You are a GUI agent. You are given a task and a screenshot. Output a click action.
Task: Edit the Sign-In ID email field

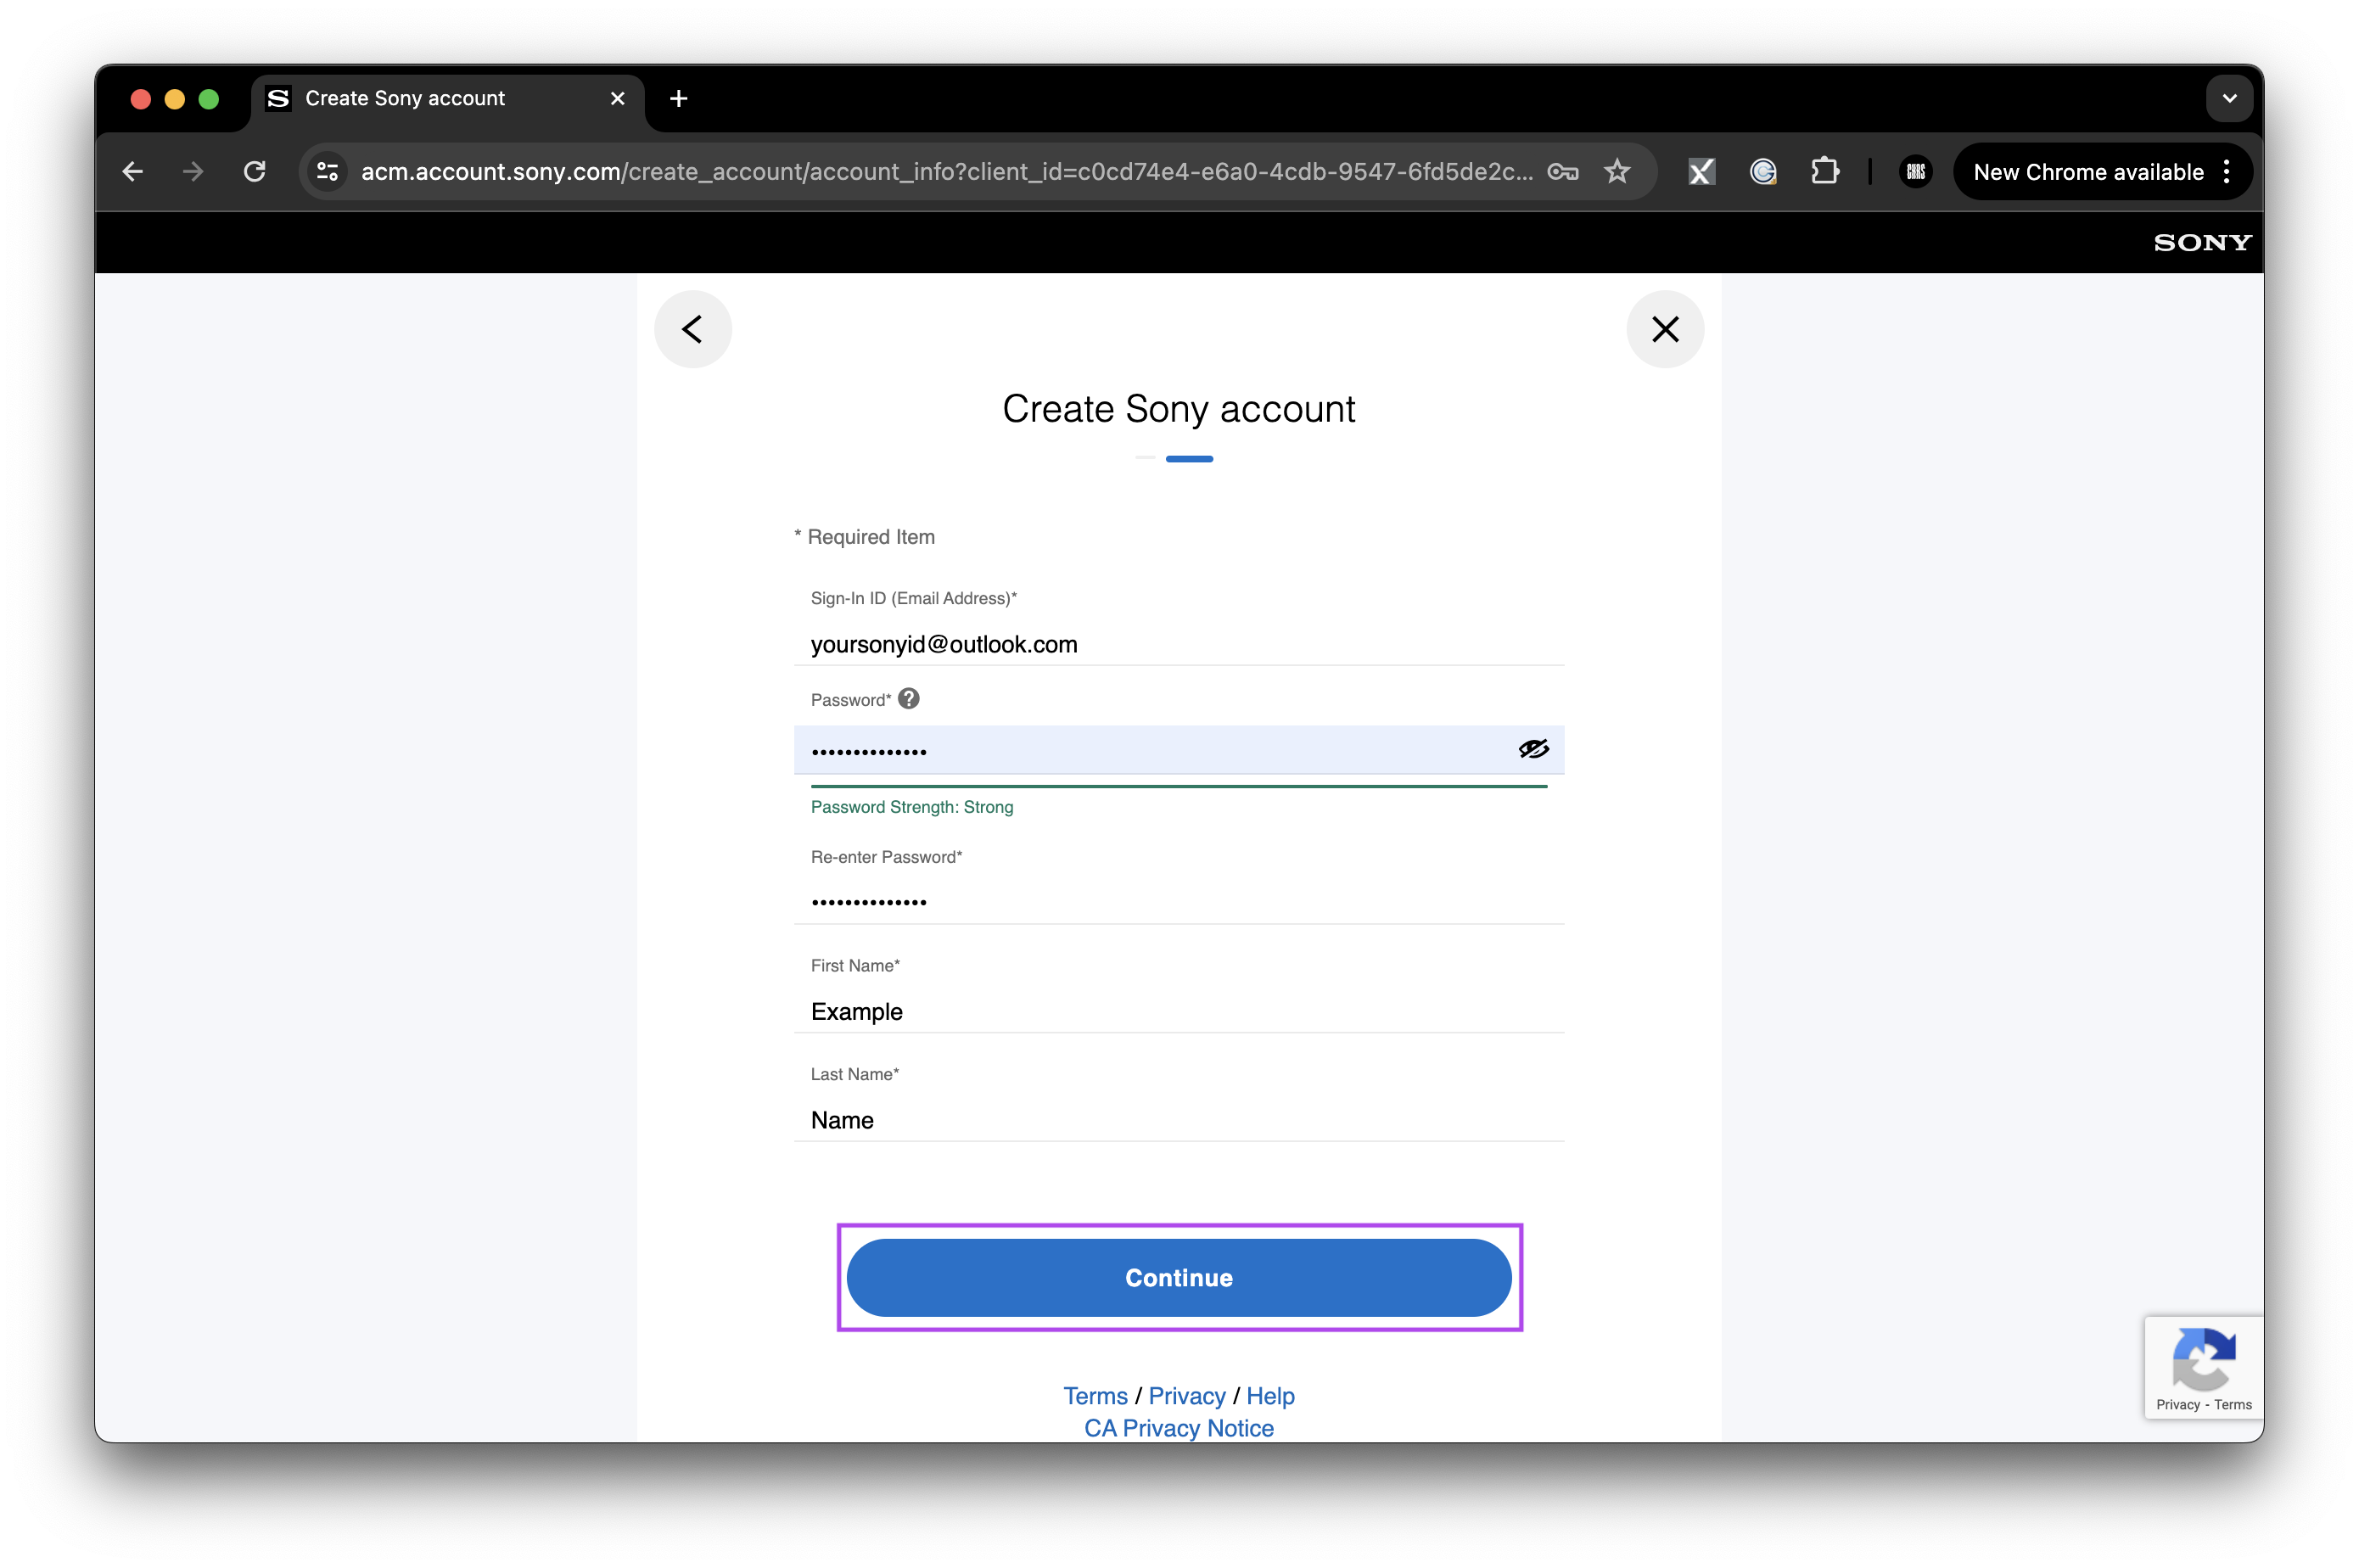(1180, 645)
